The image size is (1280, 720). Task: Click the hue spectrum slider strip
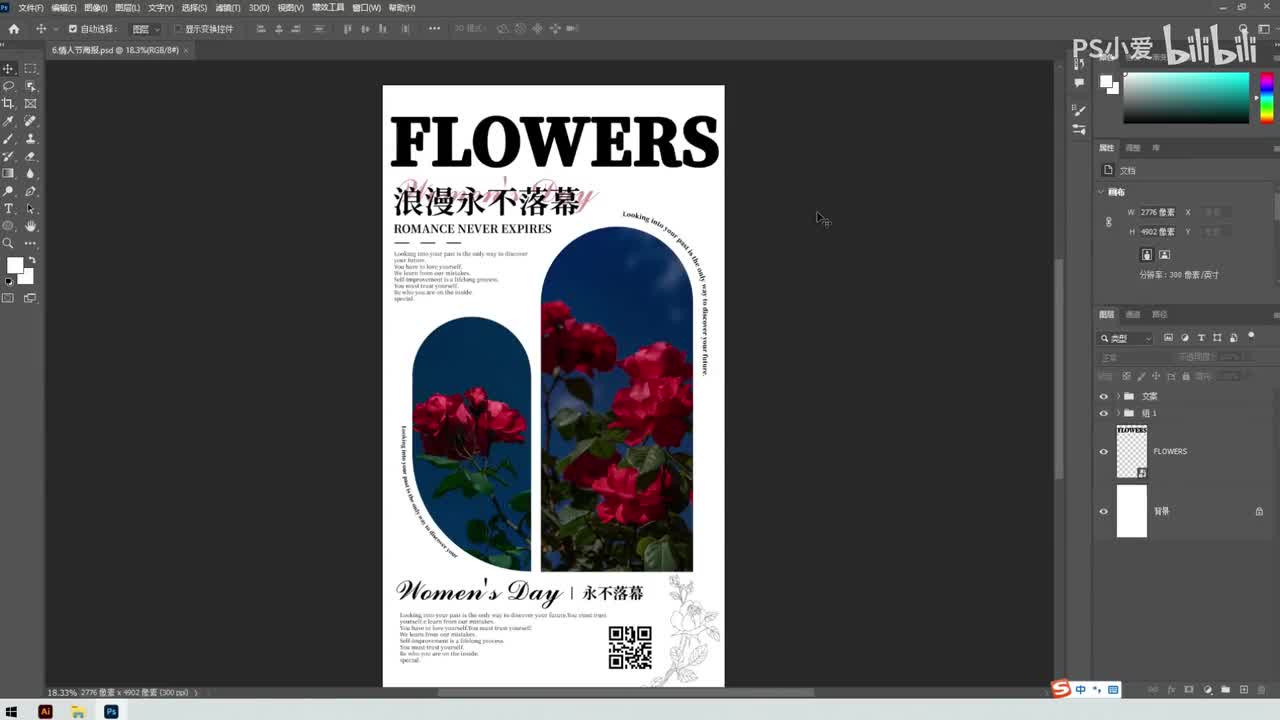1266,98
